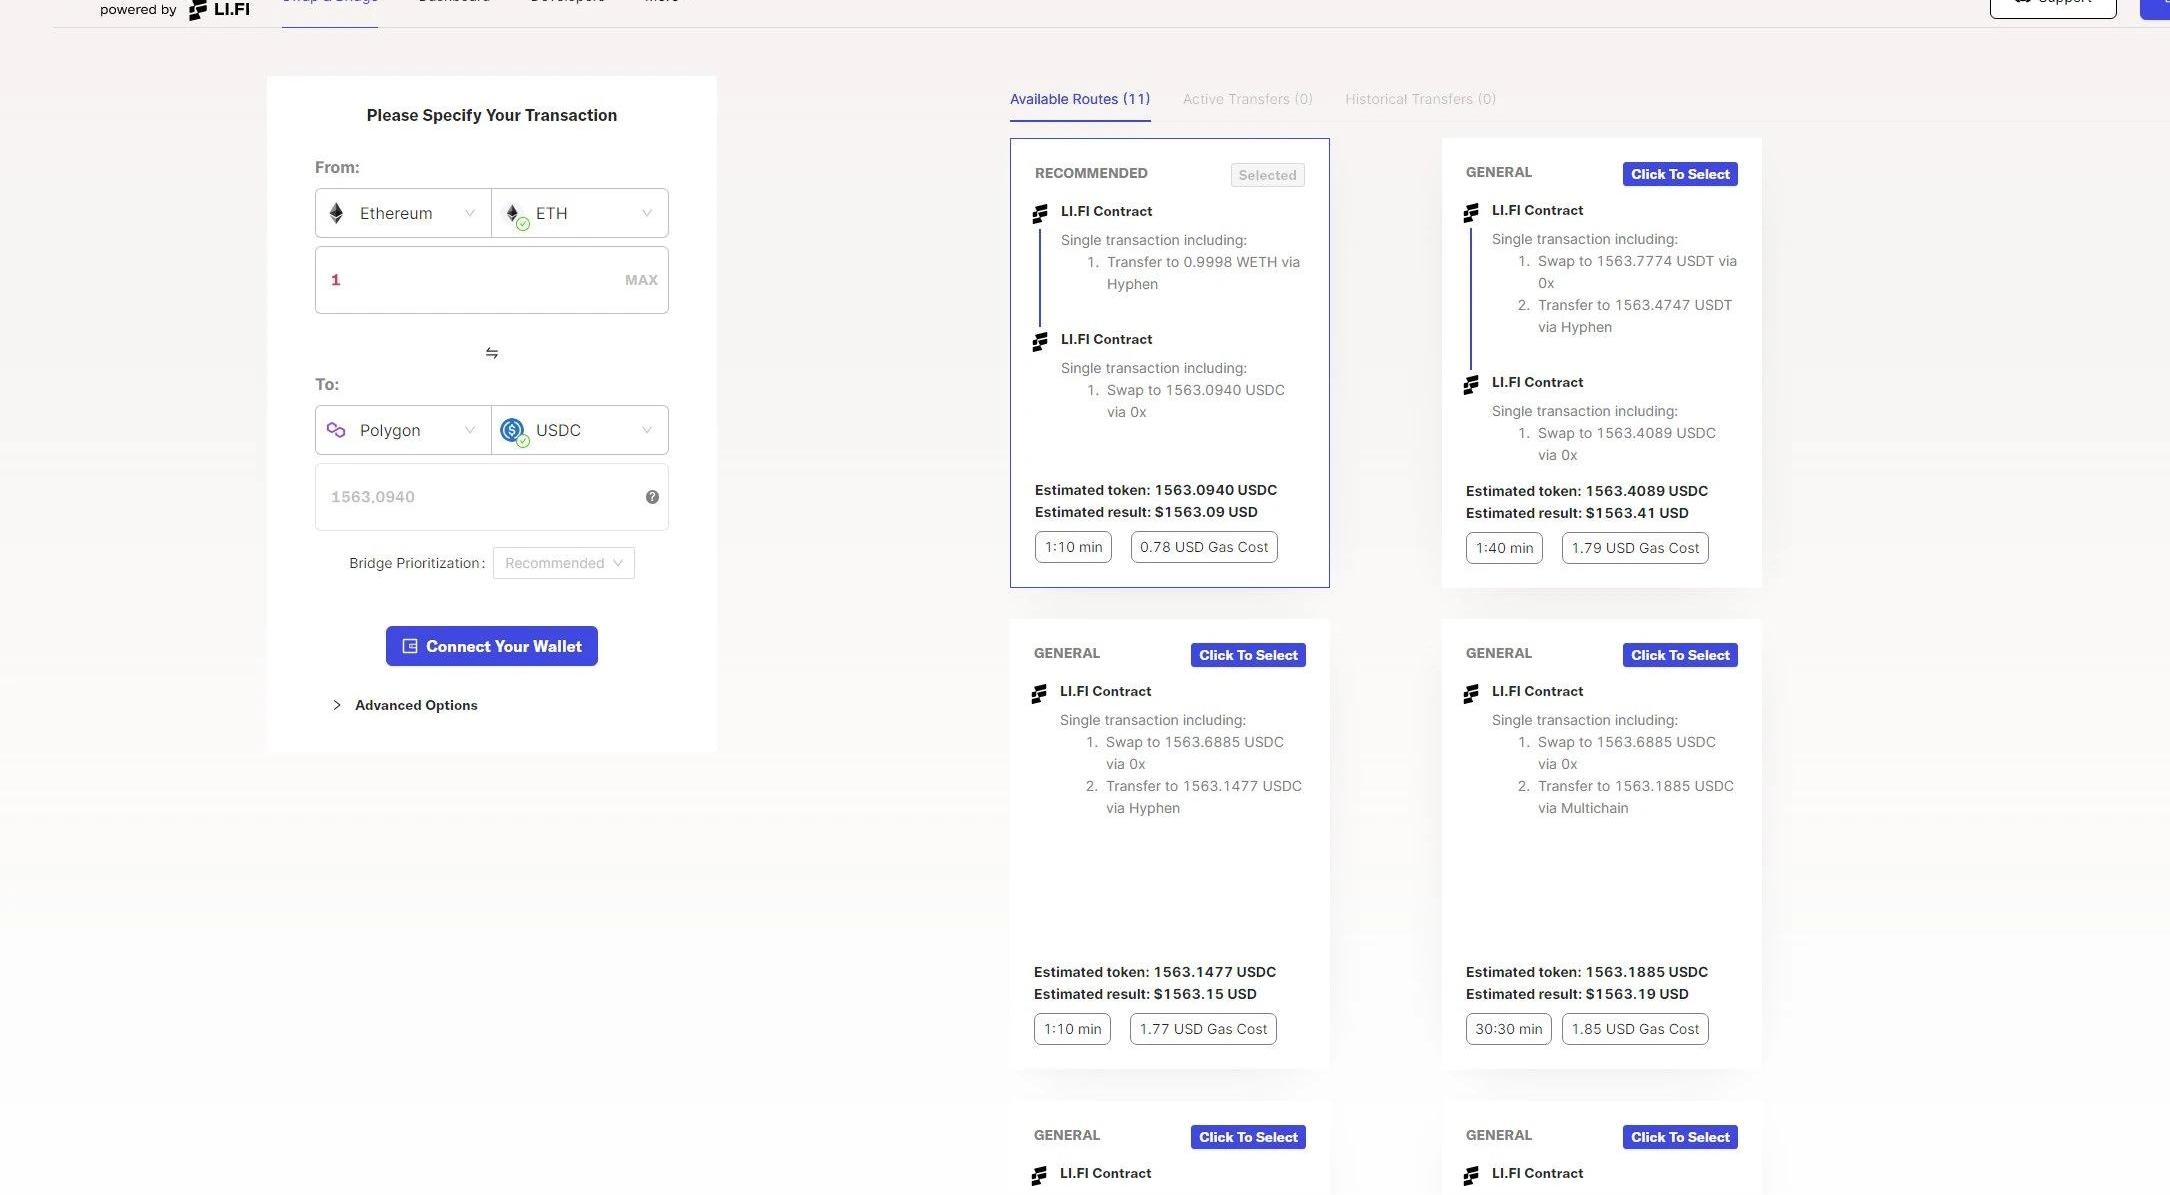Click 'Transfer to 1563.4747 USDT via Hyphen' step
This screenshot has height=1195, width=2170.
click(x=1635, y=316)
